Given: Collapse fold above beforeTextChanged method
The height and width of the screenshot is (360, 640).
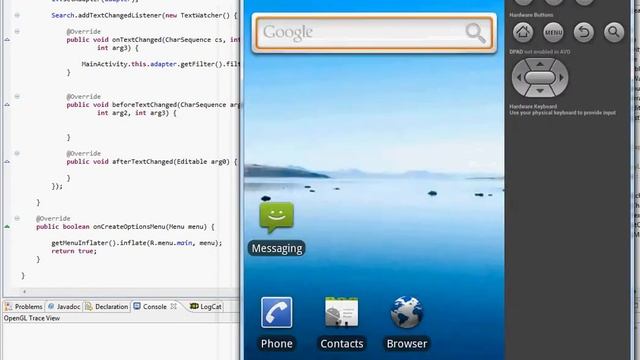Looking at the screenshot, I should 17,96.
